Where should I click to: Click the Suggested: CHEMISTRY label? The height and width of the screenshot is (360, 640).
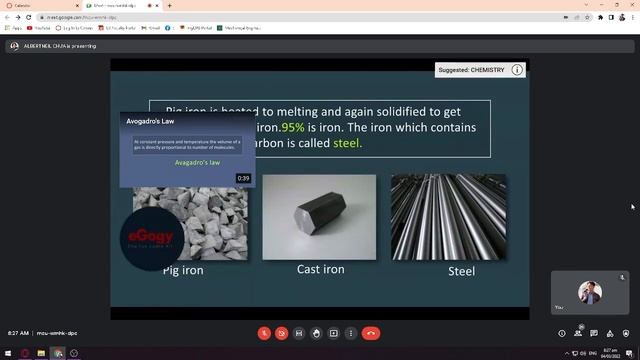pyautogui.click(x=471, y=70)
